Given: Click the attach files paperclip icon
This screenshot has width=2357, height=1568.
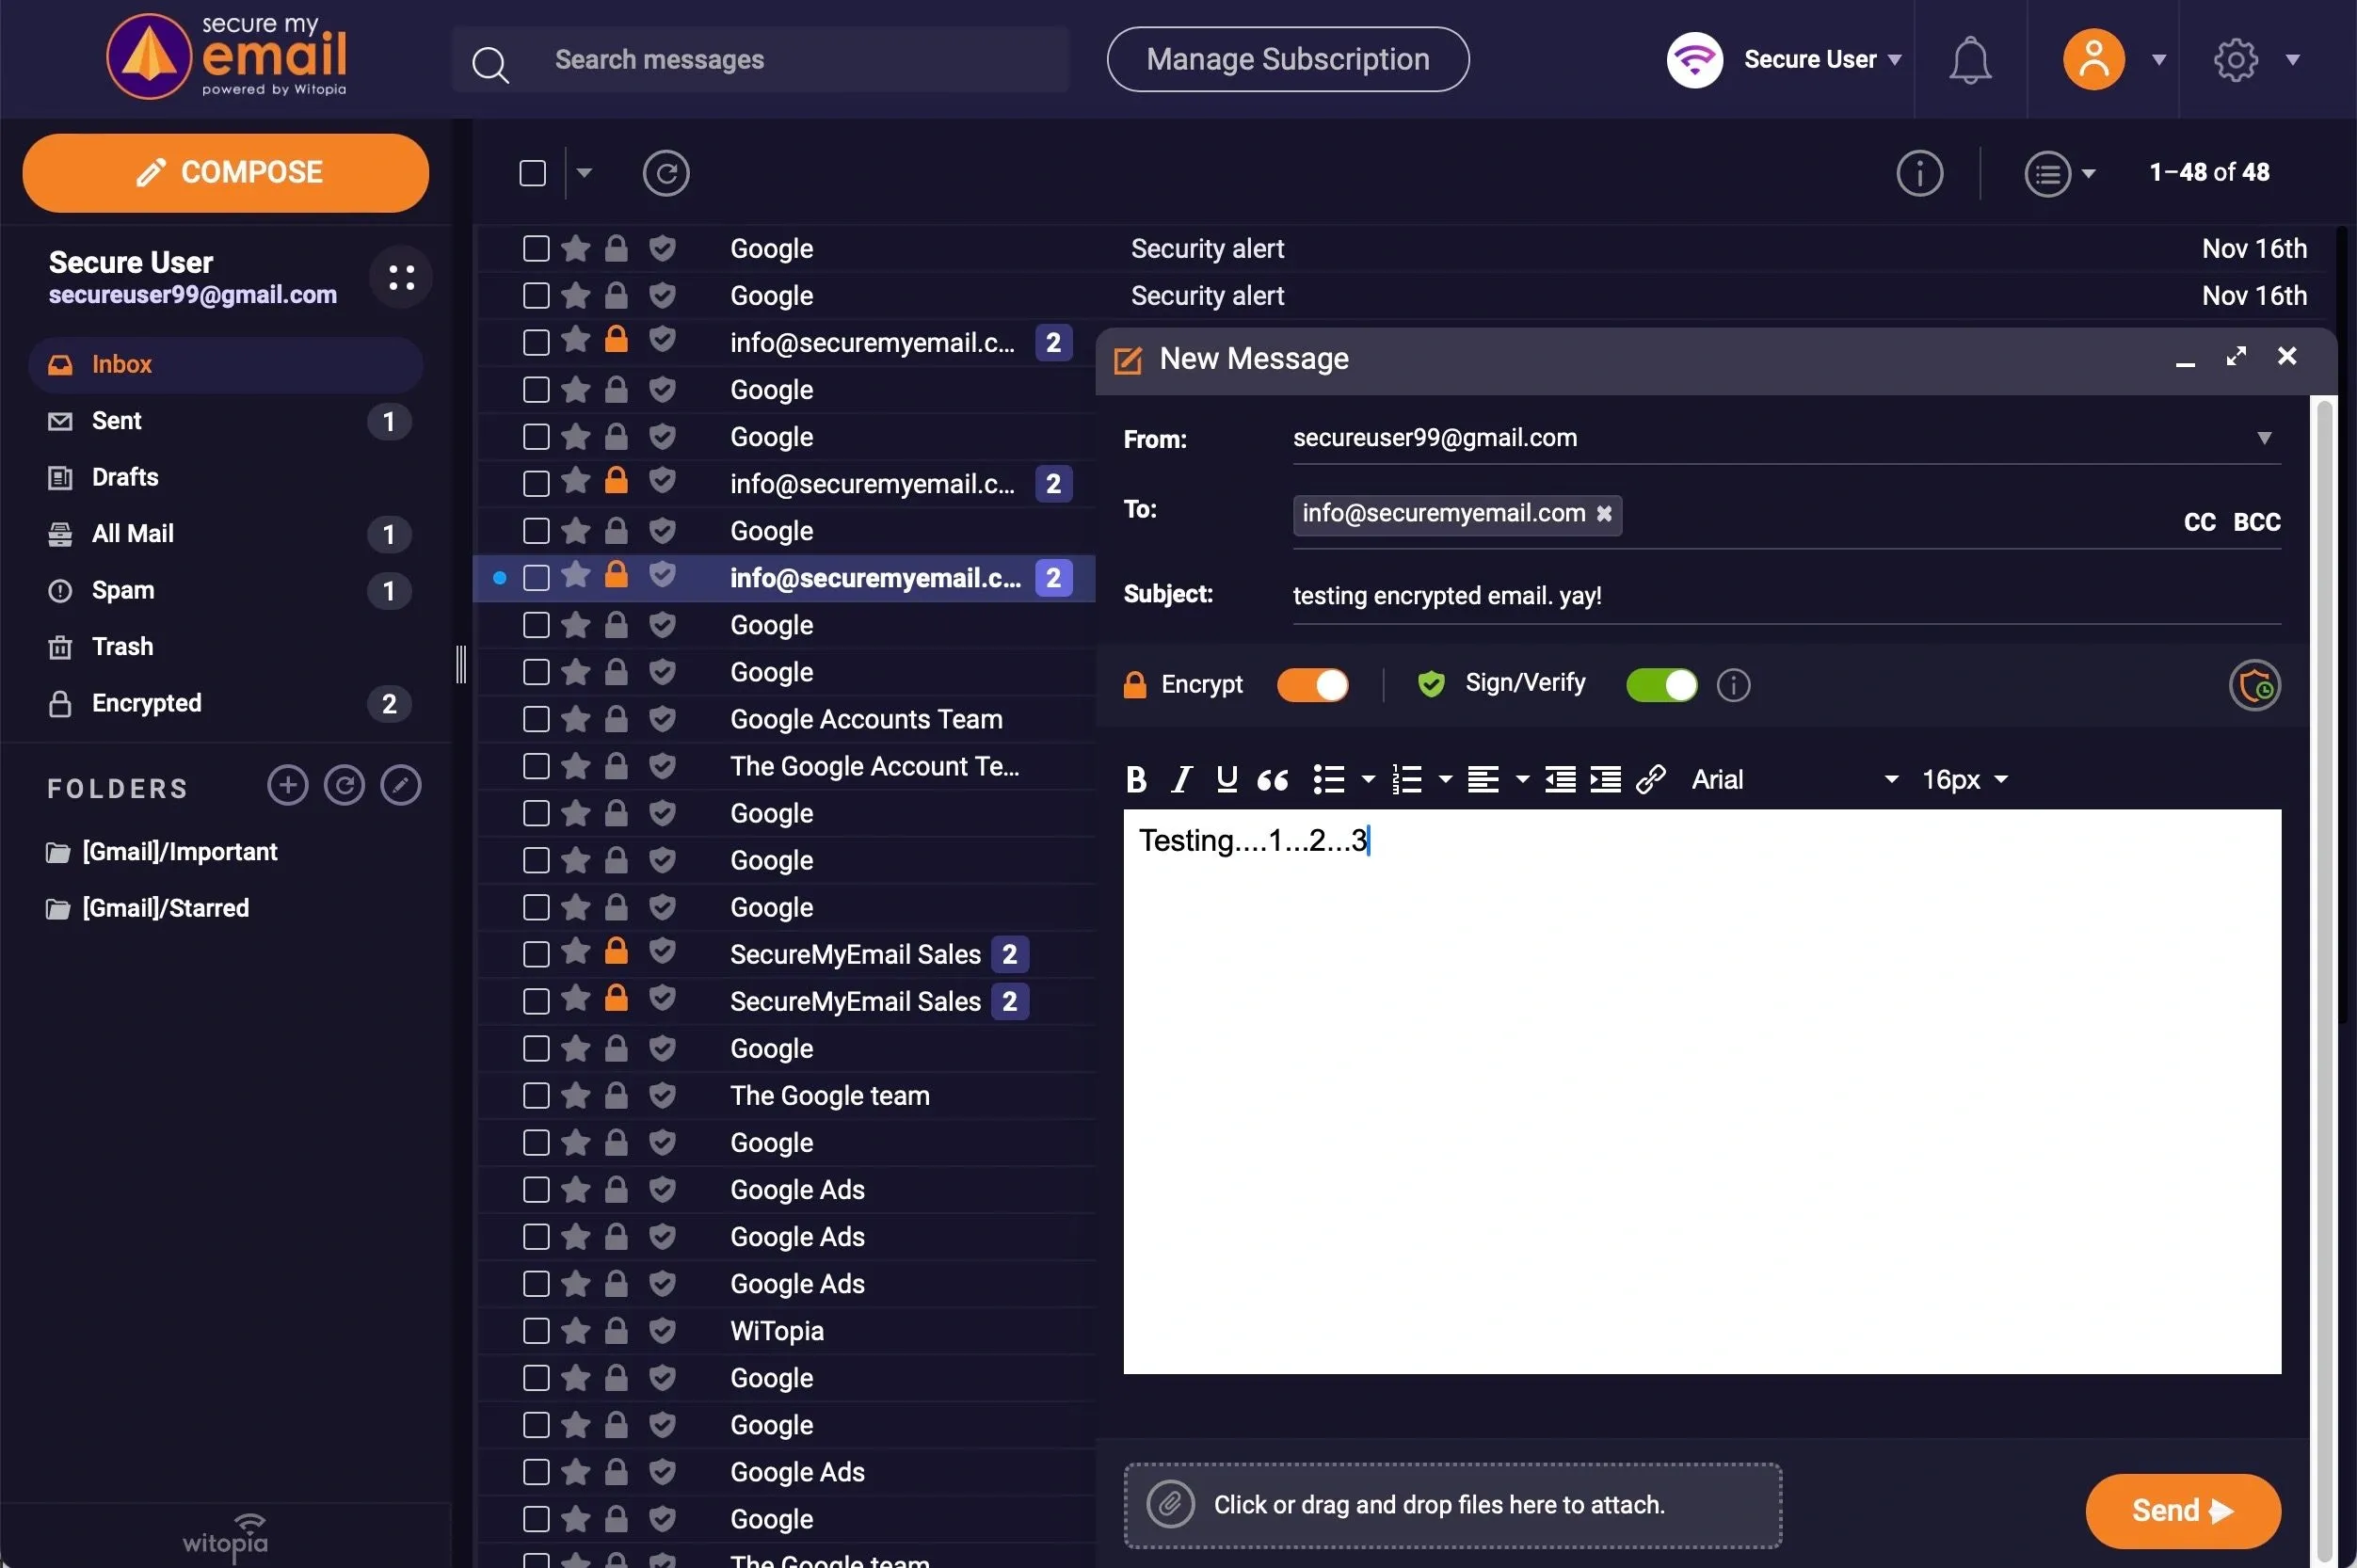Looking at the screenshot, I should [1170, 1503].
